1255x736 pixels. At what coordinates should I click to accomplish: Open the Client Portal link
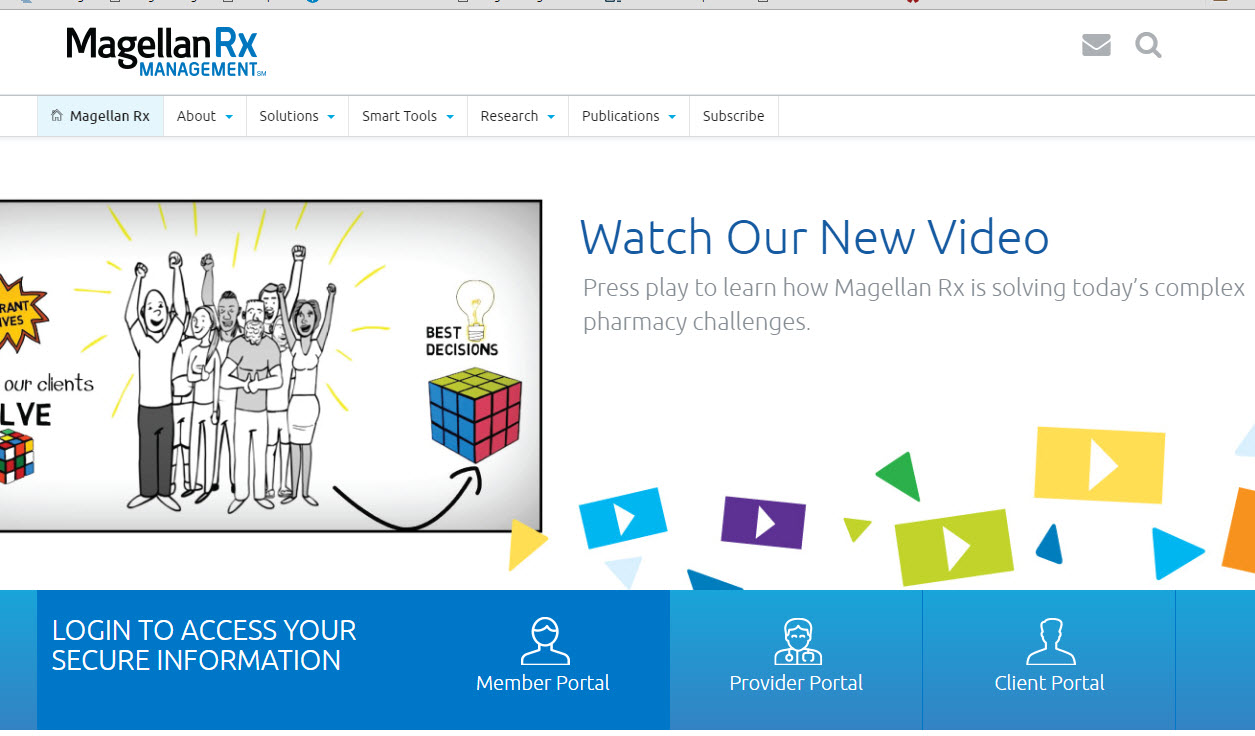1049,683
